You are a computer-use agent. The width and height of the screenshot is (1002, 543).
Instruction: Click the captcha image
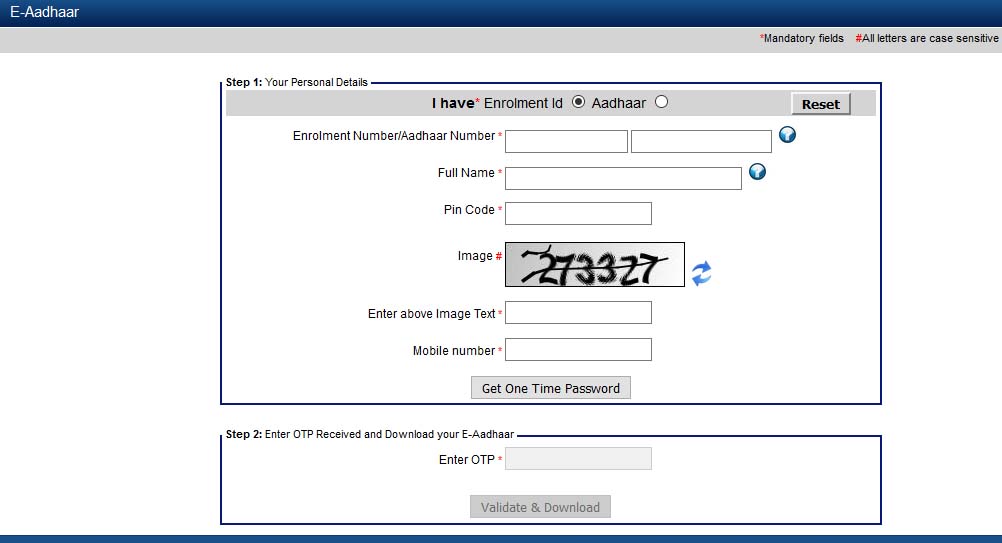(595, 264)
